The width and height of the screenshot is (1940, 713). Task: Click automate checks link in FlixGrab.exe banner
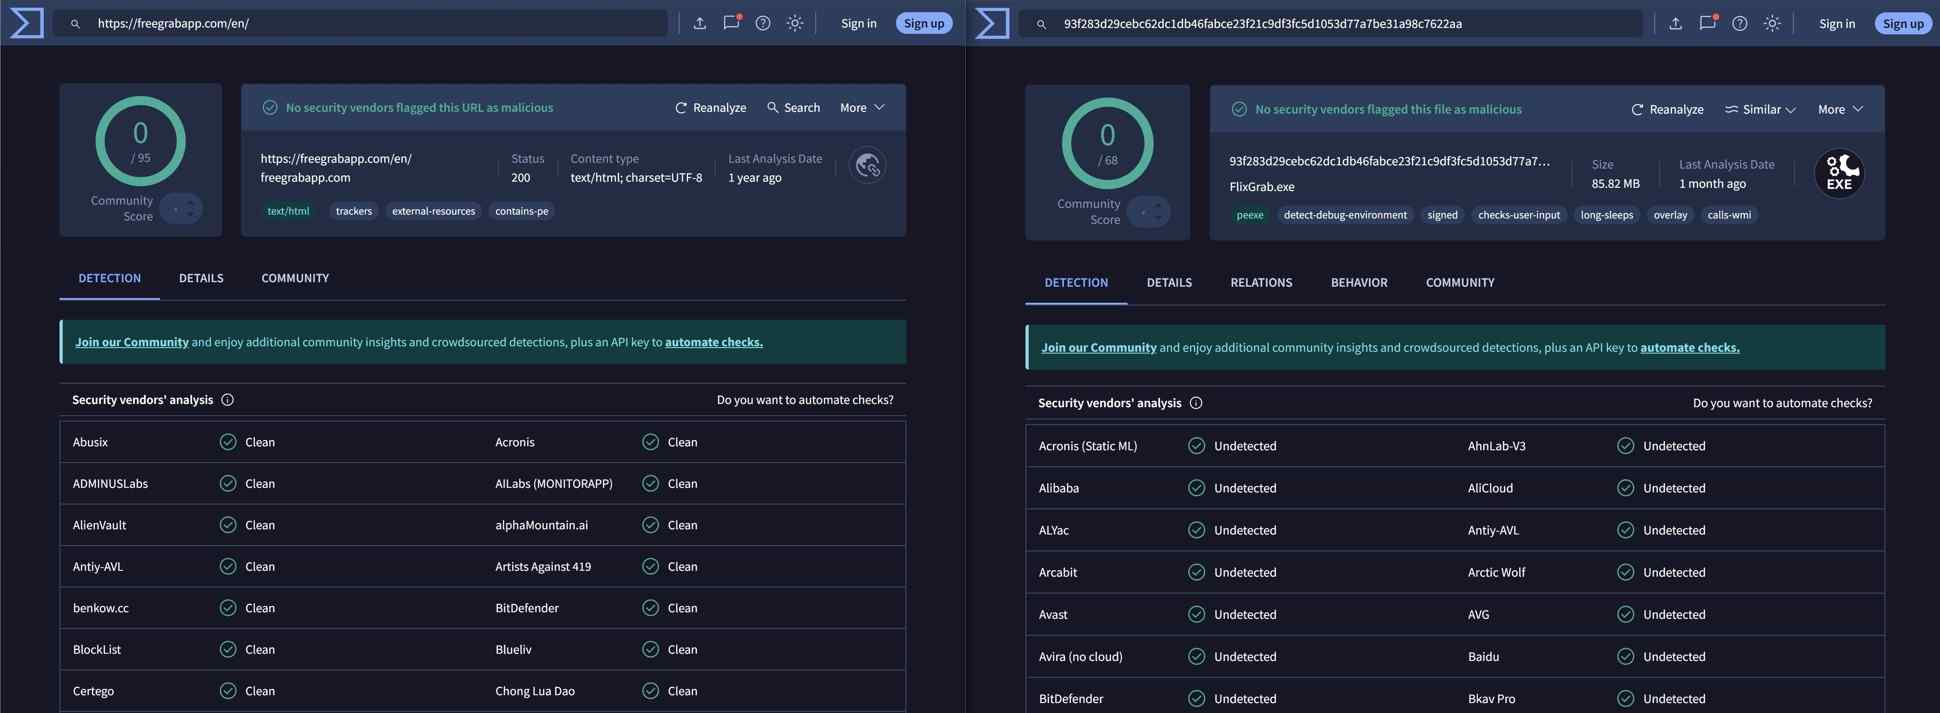point(1689,348)
